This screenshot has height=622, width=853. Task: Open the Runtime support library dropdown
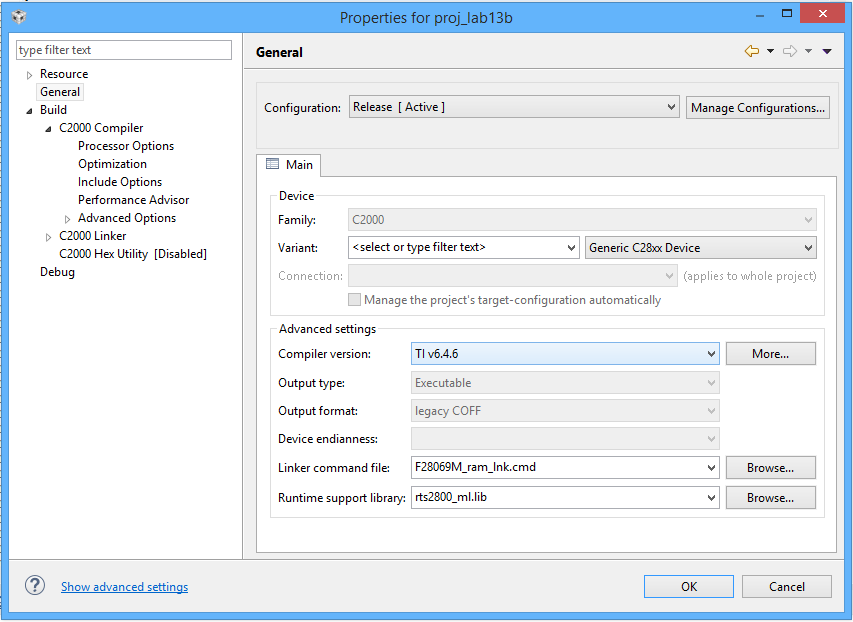tap(710, 497)
